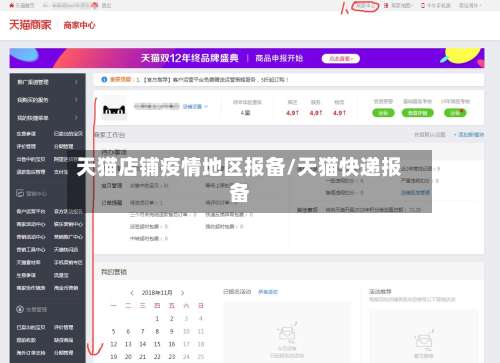
Task: Select November 14 in the calendar
Action: coord(142,344)
